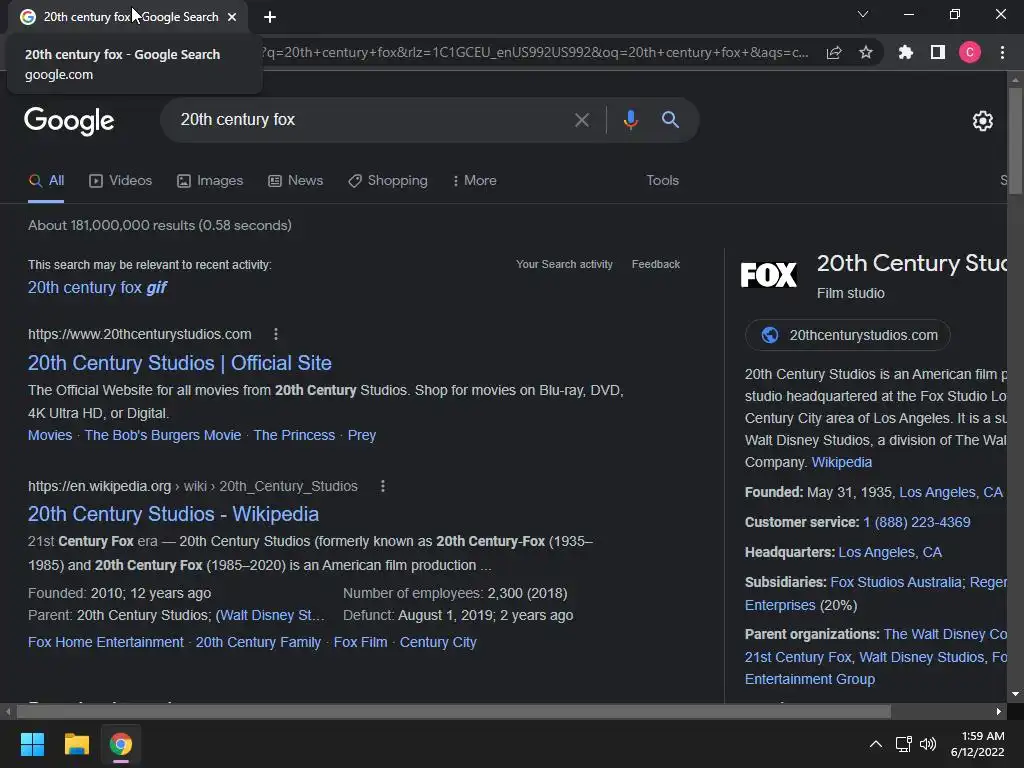Viewport: 1024px width, 768px height.
Task: Open Chrome extensions puzzle icon
Action: coord(905,52)
